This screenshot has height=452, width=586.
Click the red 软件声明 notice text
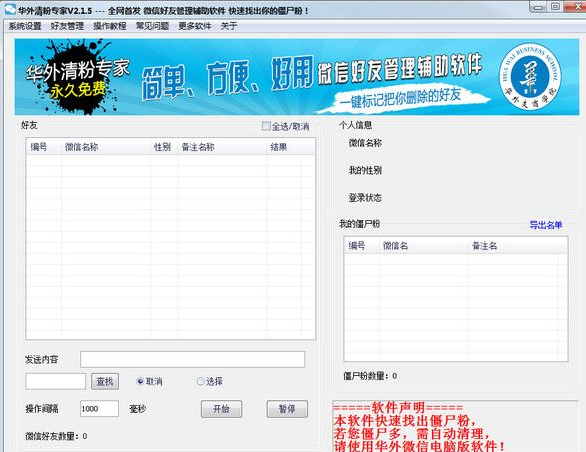(419, 427)
